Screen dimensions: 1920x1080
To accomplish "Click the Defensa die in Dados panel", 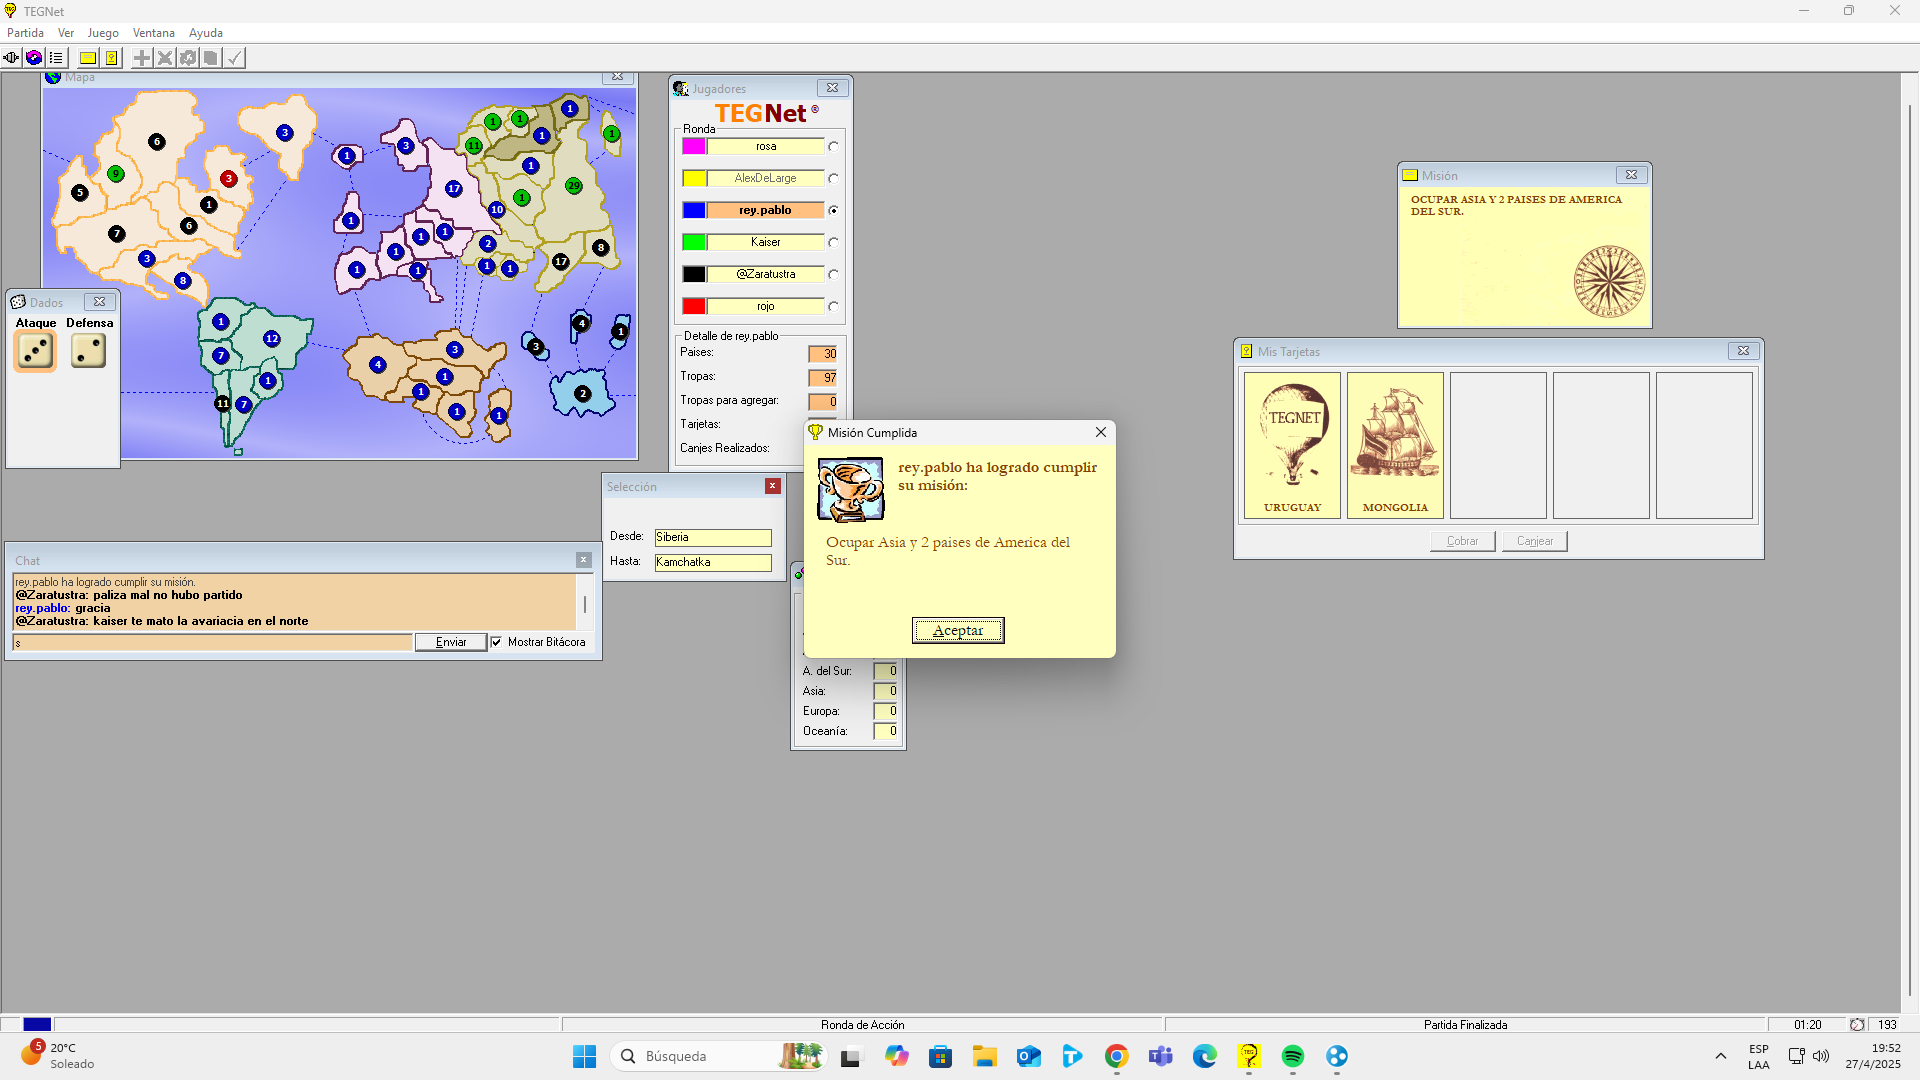I will (x=89, y=351).
